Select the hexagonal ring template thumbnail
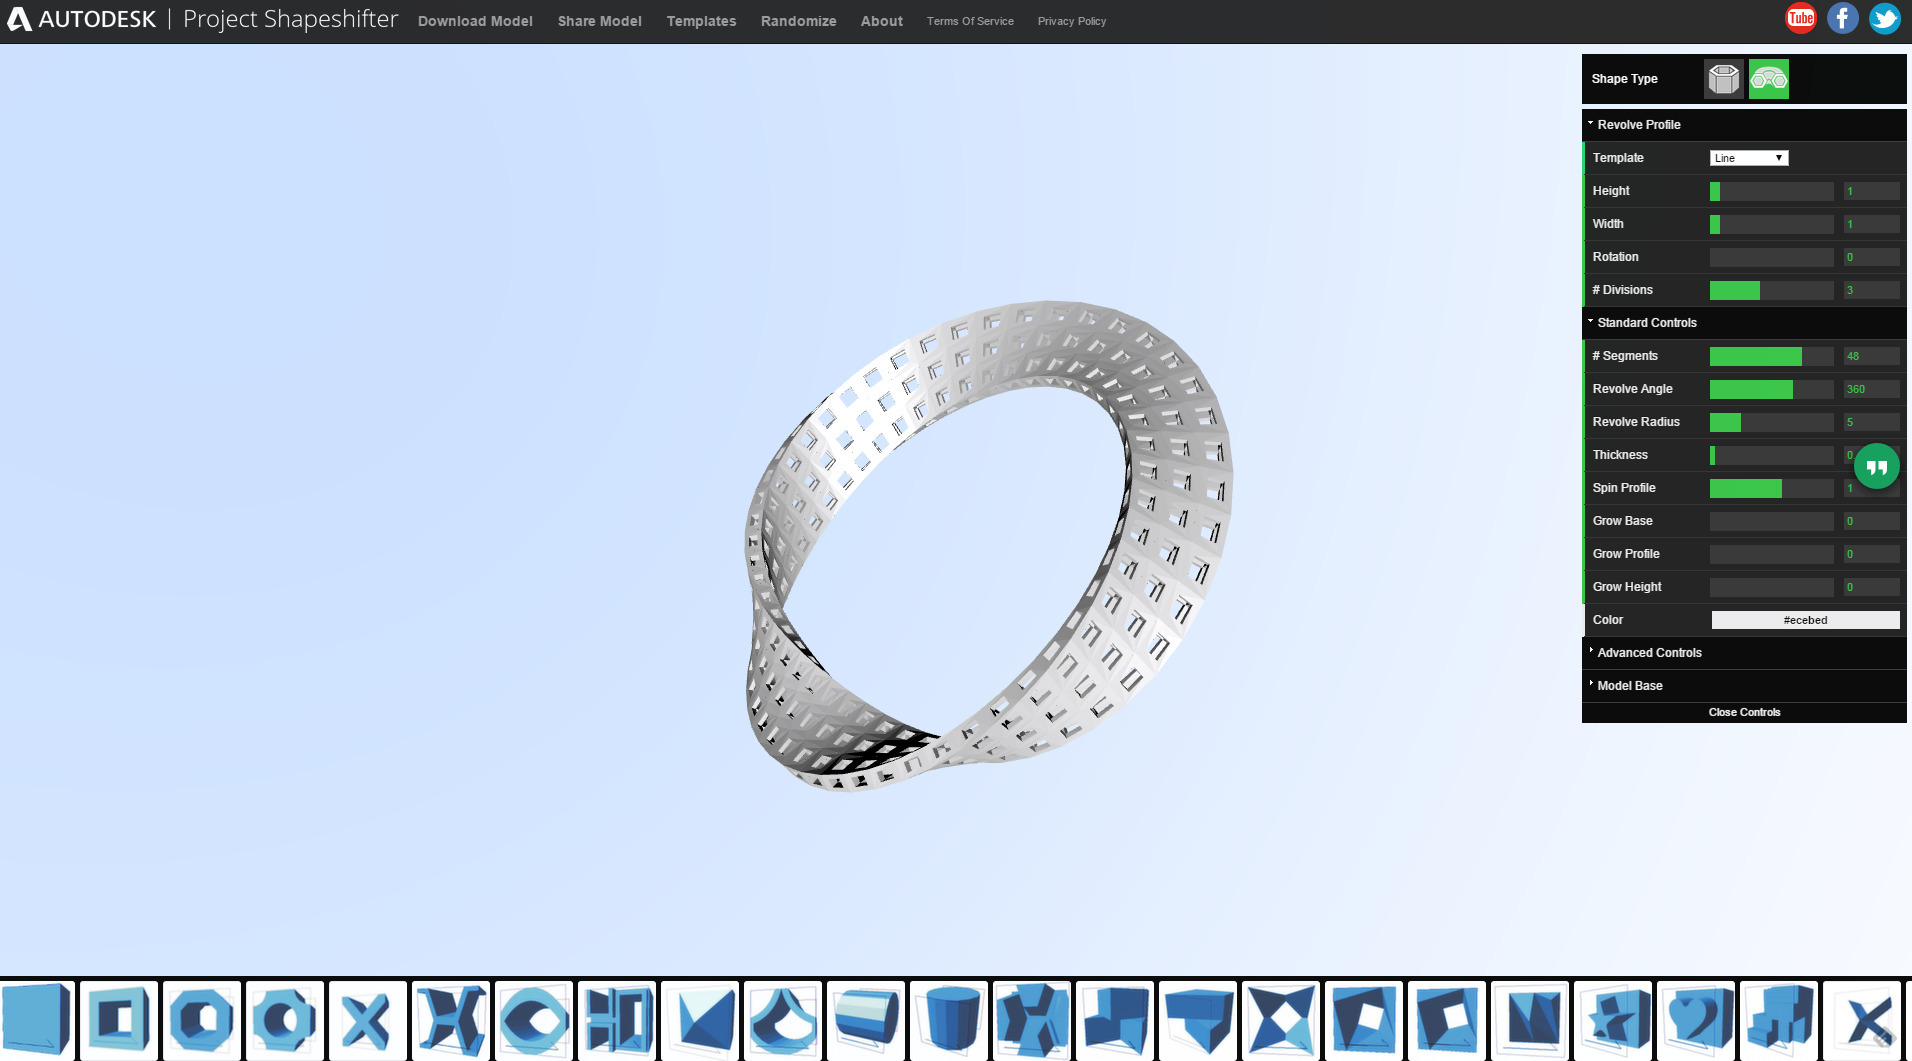Image resolution: width=1912 pixels, height=1061 pixels. point(201,1020)
